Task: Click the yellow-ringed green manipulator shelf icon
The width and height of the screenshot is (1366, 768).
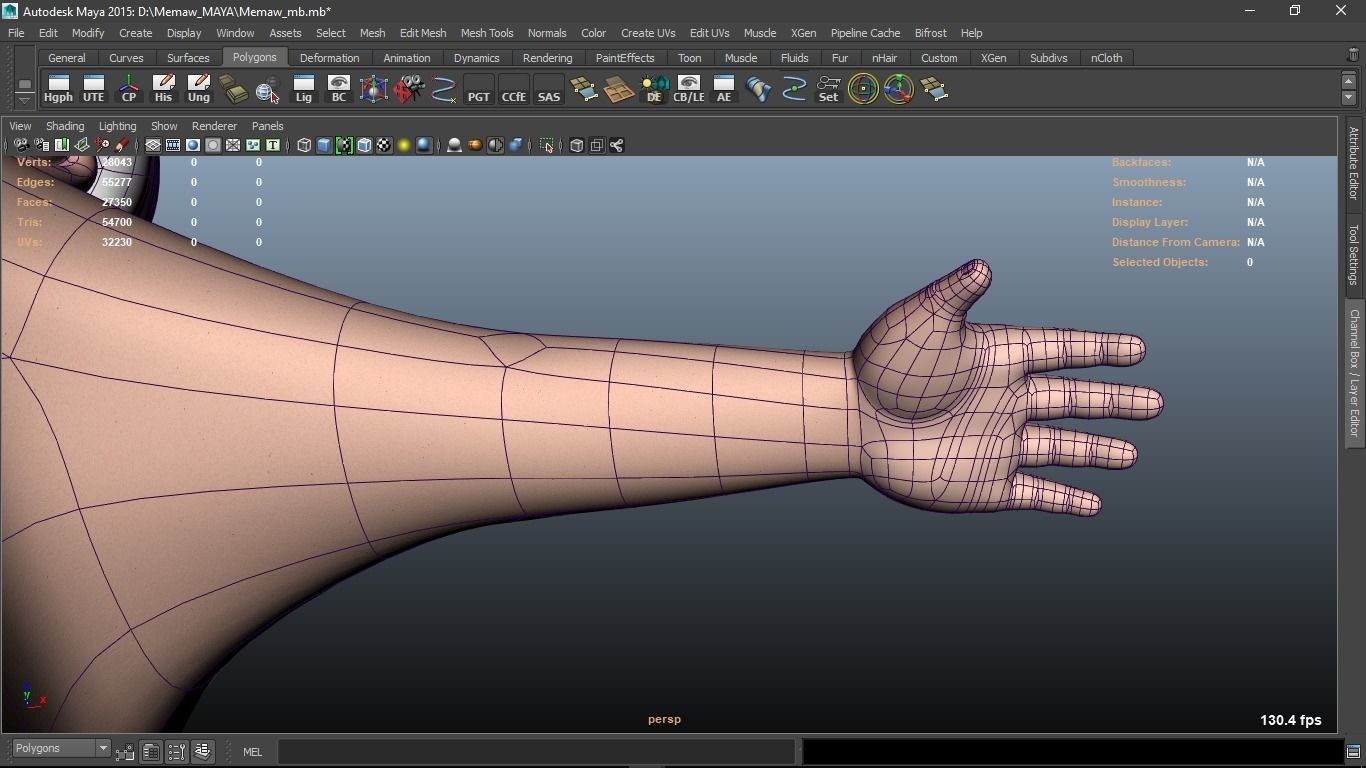Action: pos(863,89)
